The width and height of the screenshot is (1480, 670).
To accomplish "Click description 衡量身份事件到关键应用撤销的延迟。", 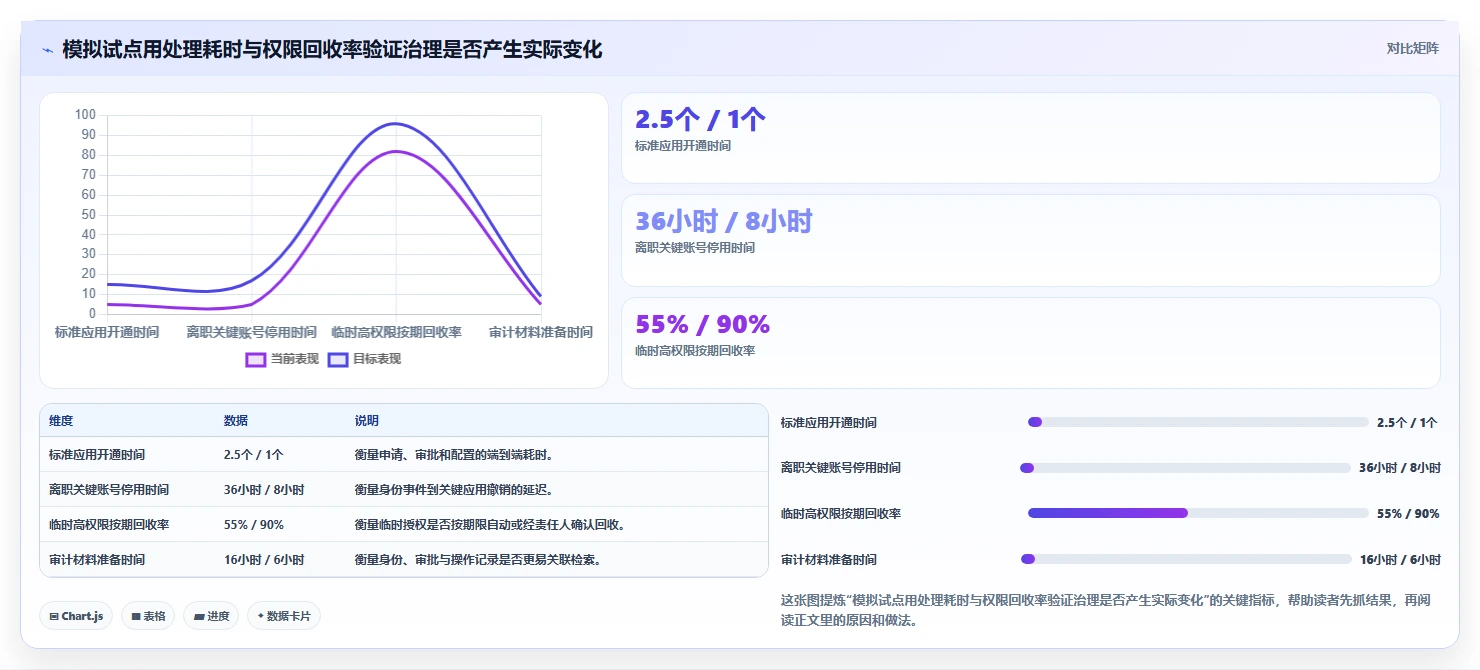I will pos(455,490).
